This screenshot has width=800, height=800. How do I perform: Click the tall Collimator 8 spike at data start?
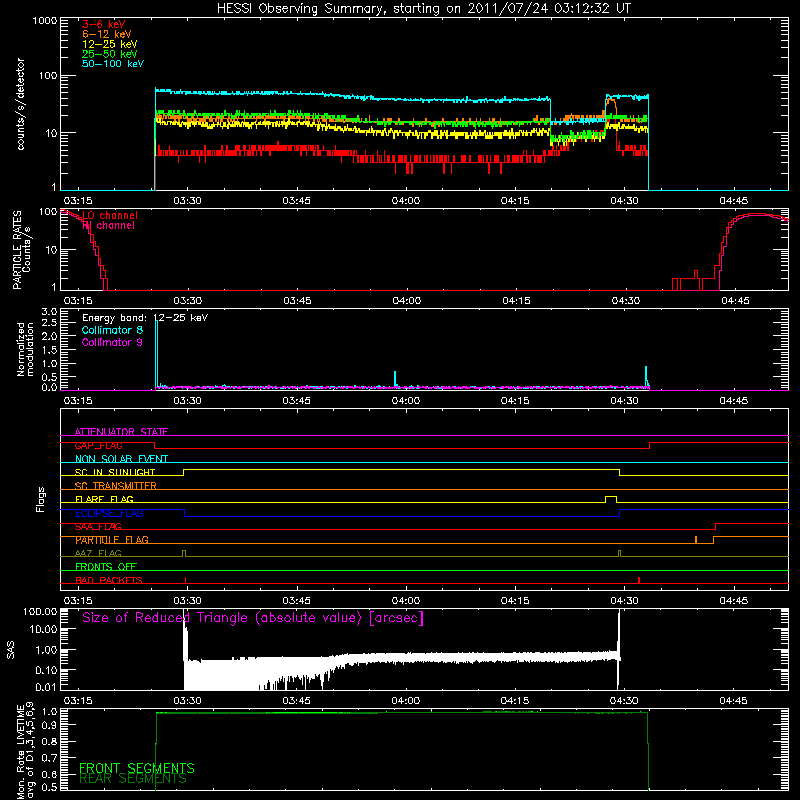pyautogui.click(x=157, y=355)
